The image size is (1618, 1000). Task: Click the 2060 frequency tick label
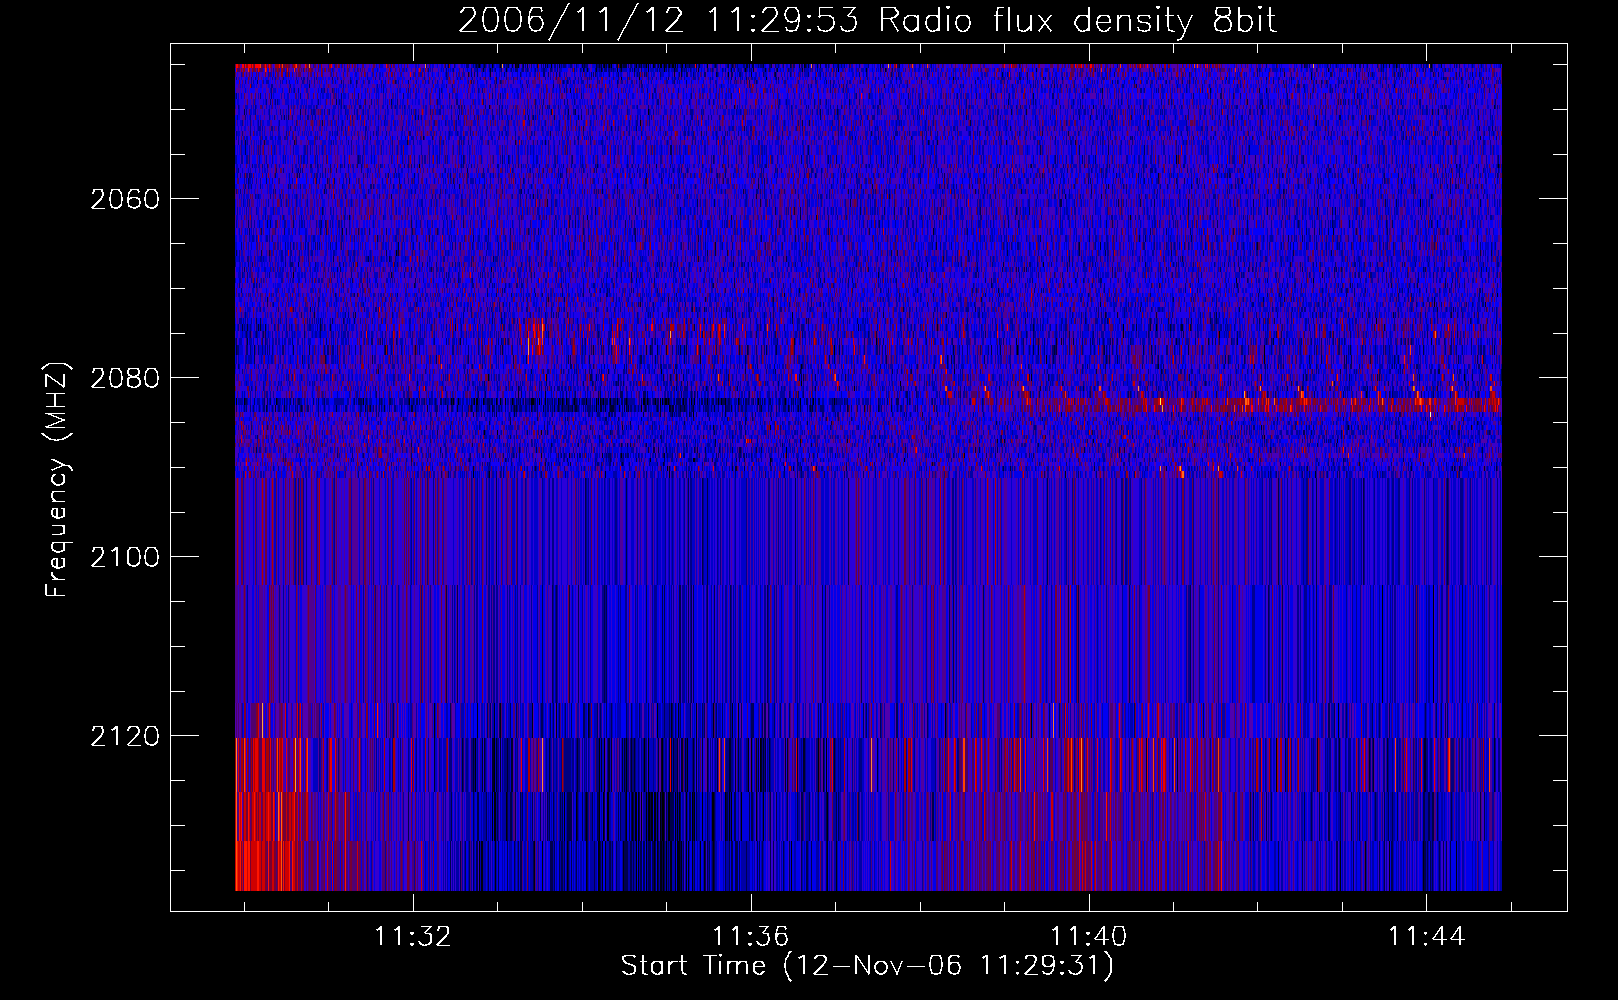click(125, 199)
